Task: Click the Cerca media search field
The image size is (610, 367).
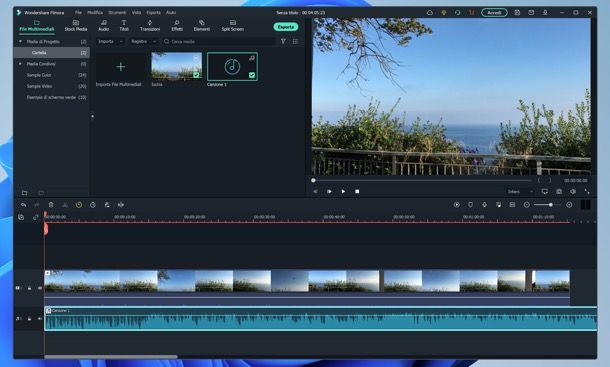Action: [x=219, y=41]
